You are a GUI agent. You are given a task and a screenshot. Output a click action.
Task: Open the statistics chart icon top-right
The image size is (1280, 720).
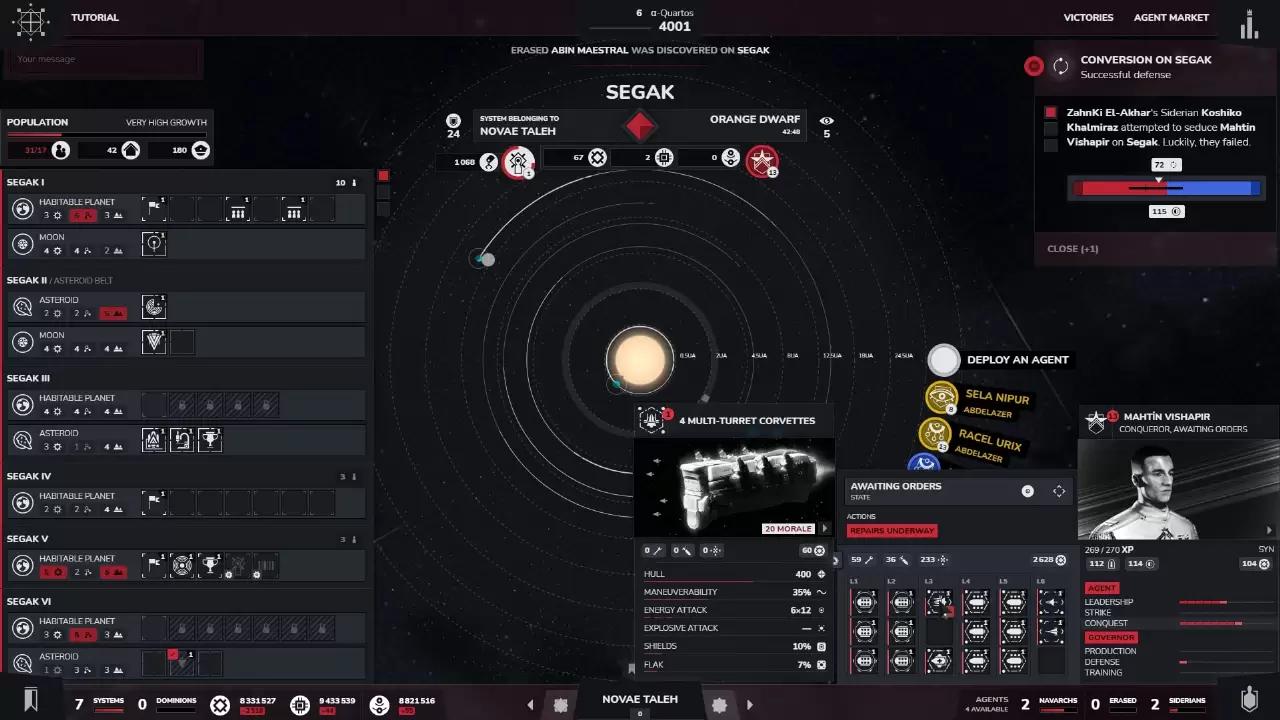(x=1249, y=23)
